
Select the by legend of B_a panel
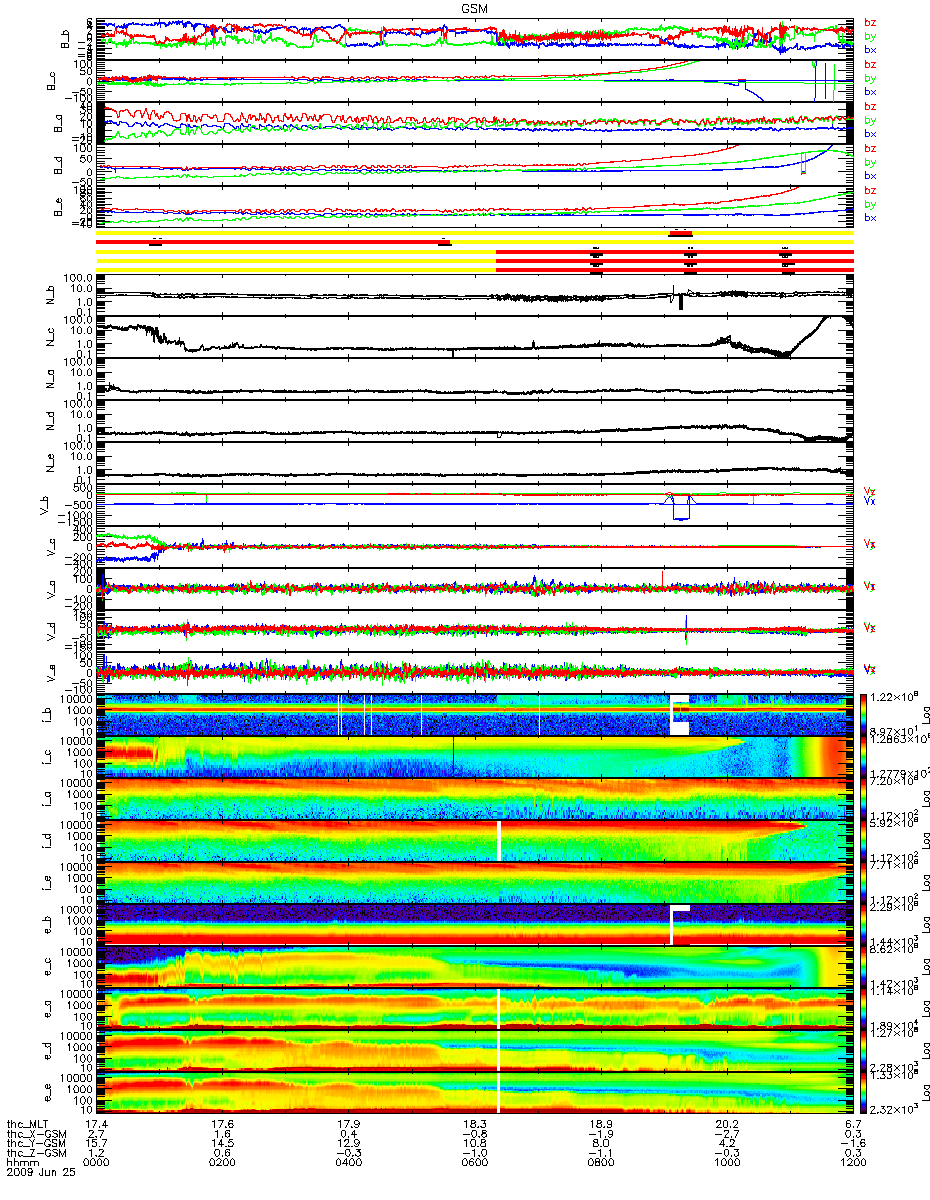tap(871, 119)
